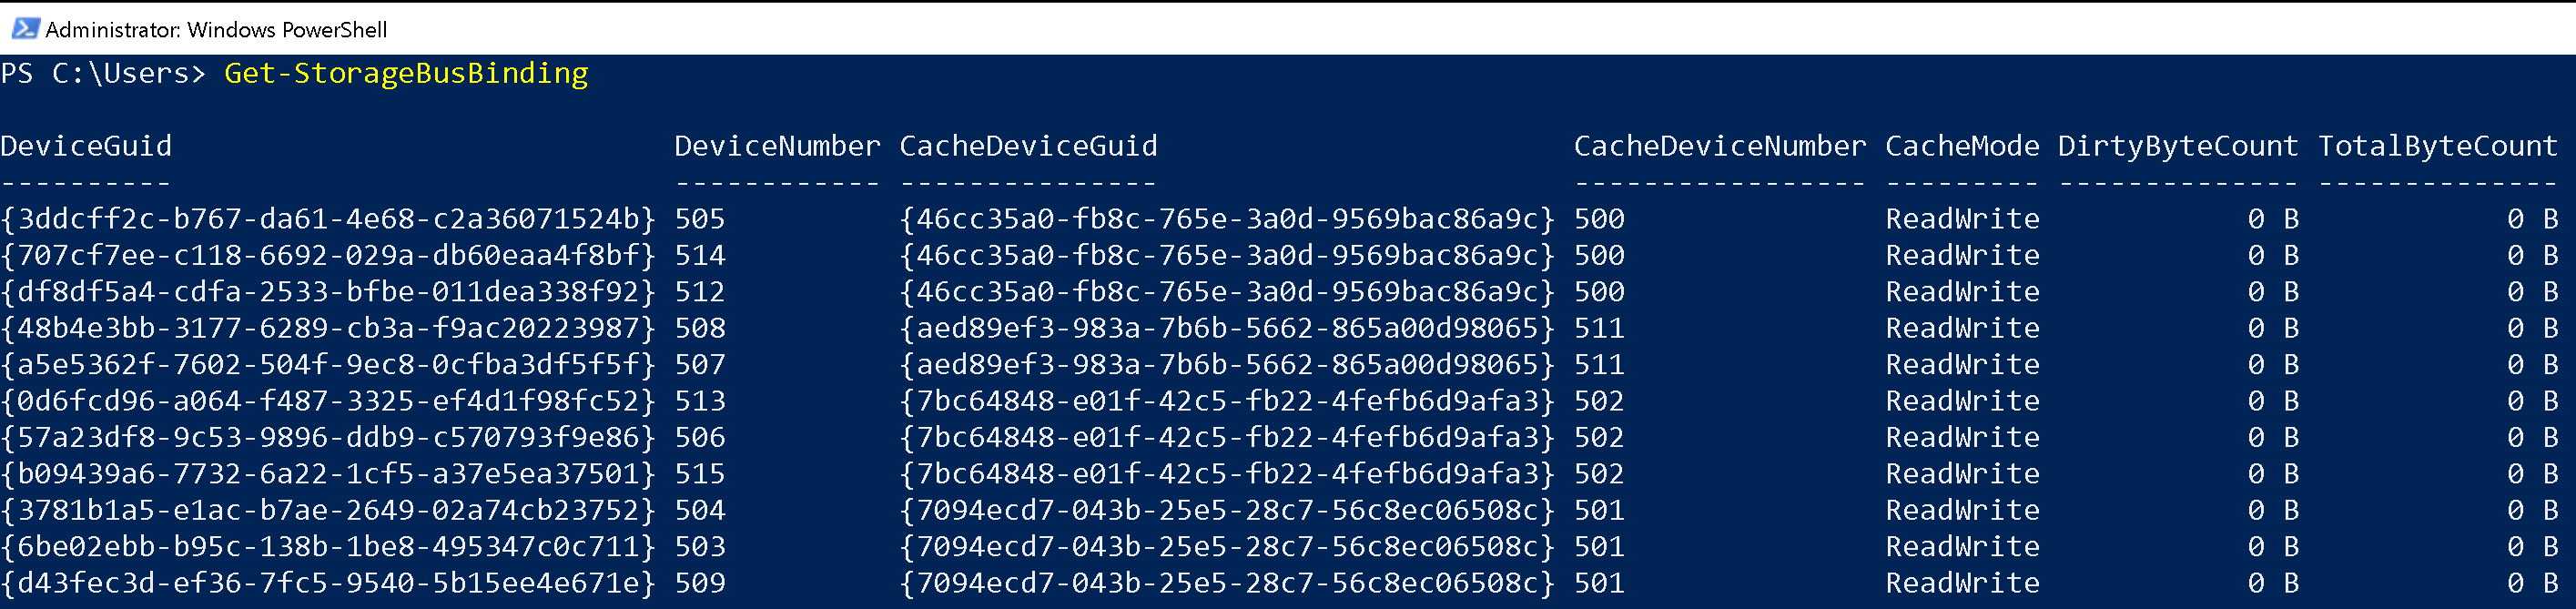
Task: Click the PowerShell icon in the title bar
Action: pos(25,29)
